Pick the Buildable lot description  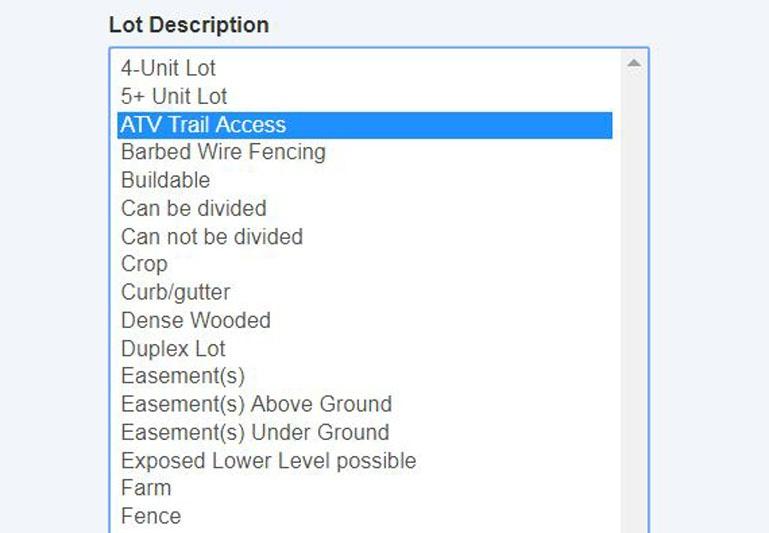165,181
